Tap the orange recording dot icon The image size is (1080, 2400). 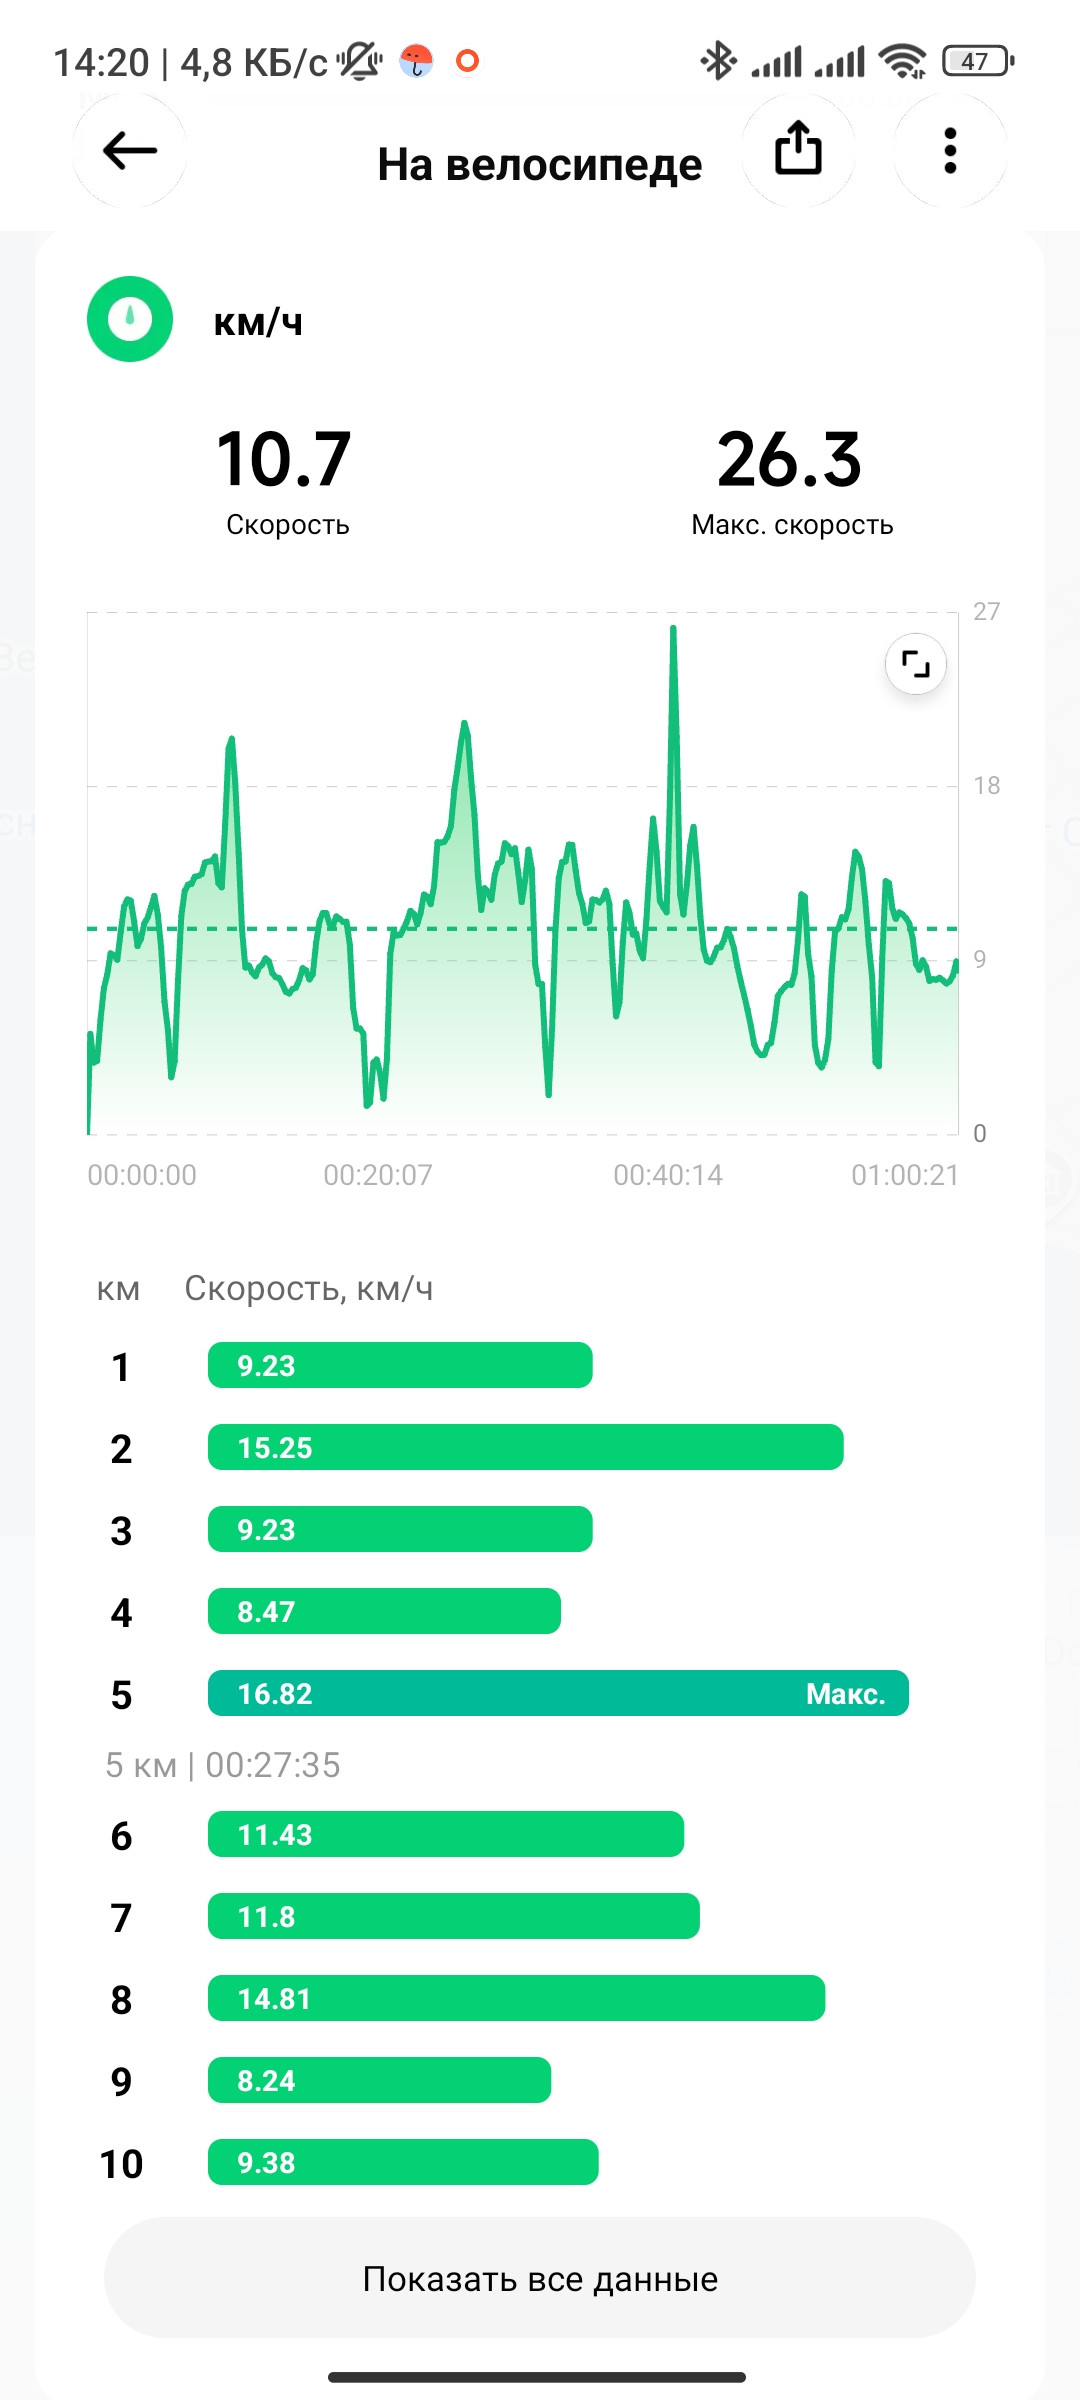tap(467, 61)
